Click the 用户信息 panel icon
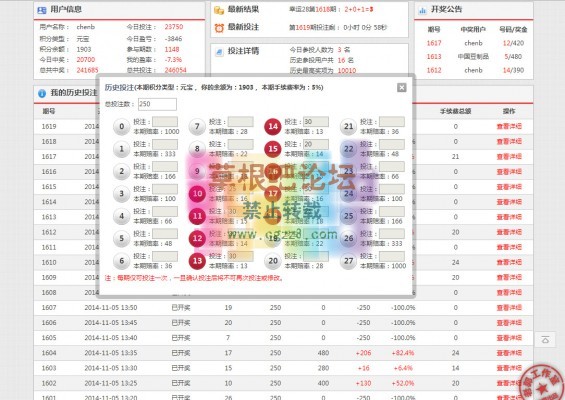The image size is (565, 400). (x=42, y=10)
